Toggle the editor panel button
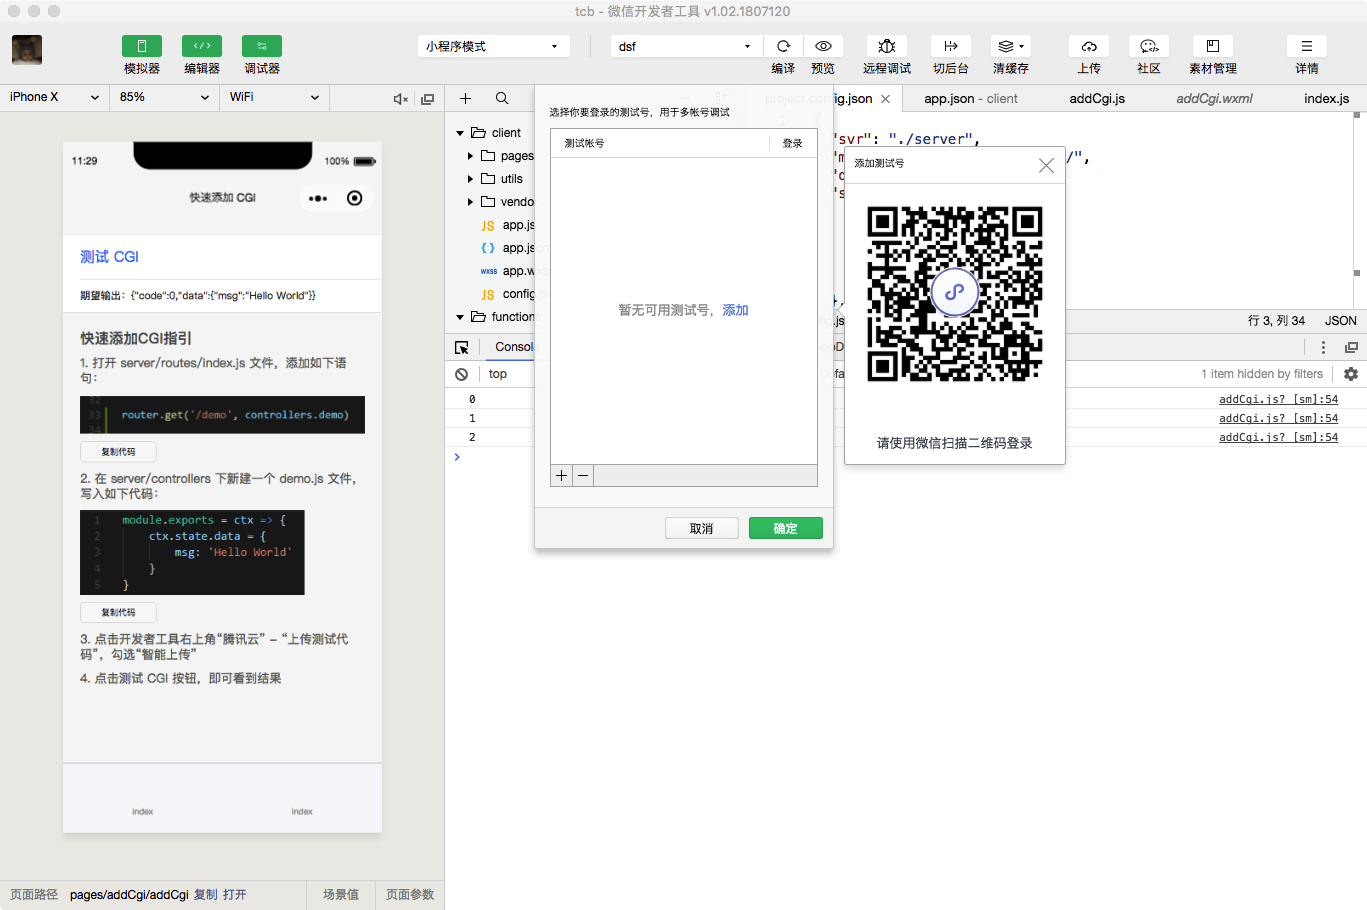 point(202,46)
